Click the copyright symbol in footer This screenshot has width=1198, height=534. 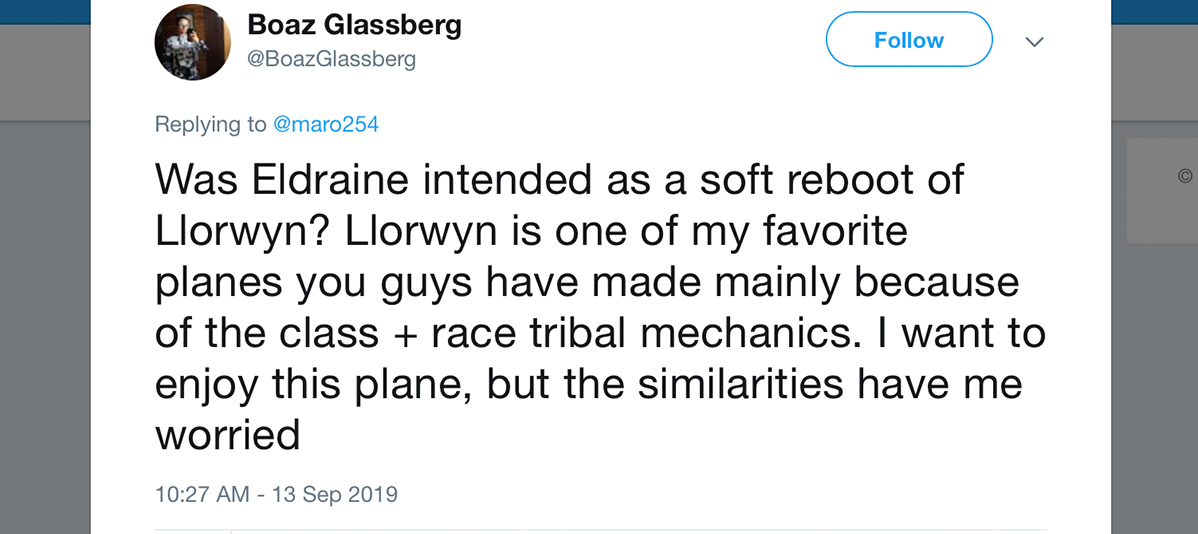[1185, 176]
